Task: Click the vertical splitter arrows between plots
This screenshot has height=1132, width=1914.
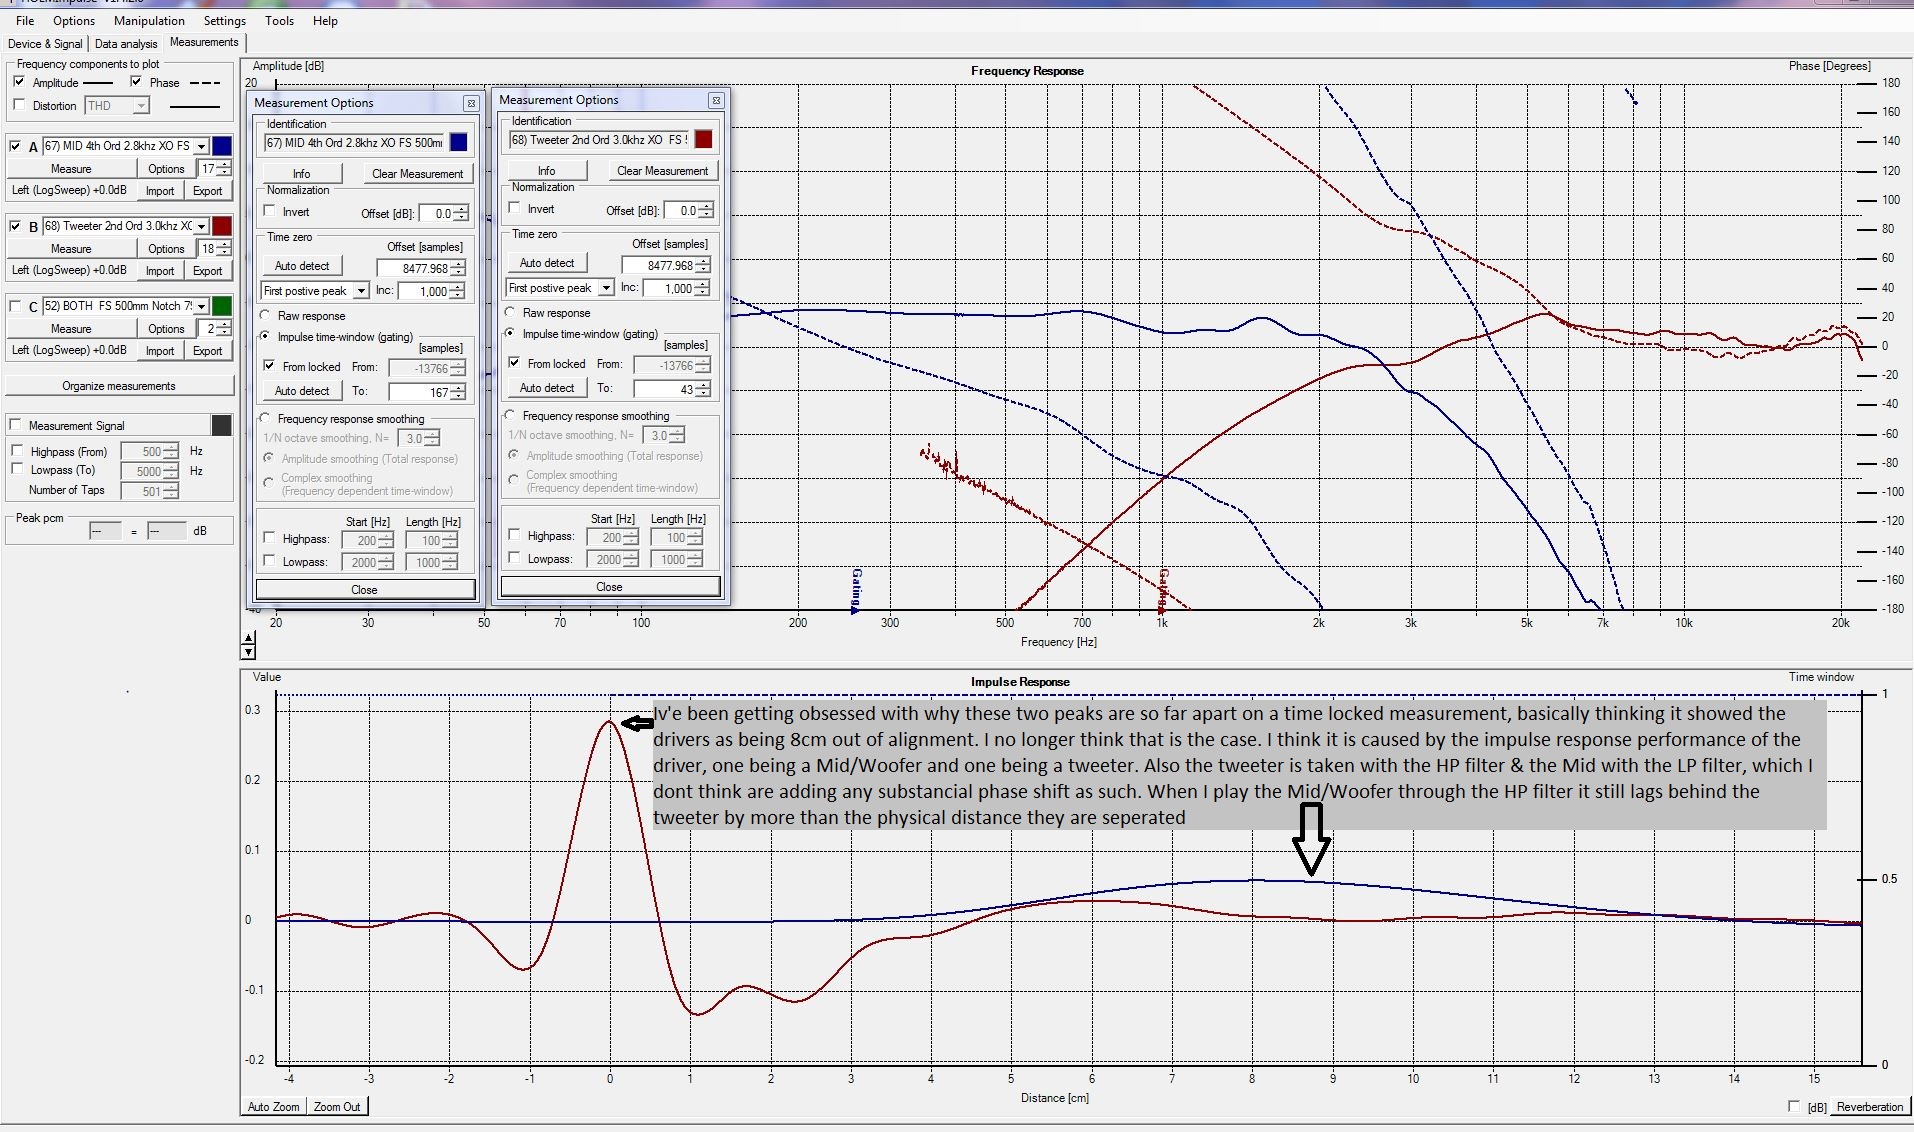Action: 248,645
